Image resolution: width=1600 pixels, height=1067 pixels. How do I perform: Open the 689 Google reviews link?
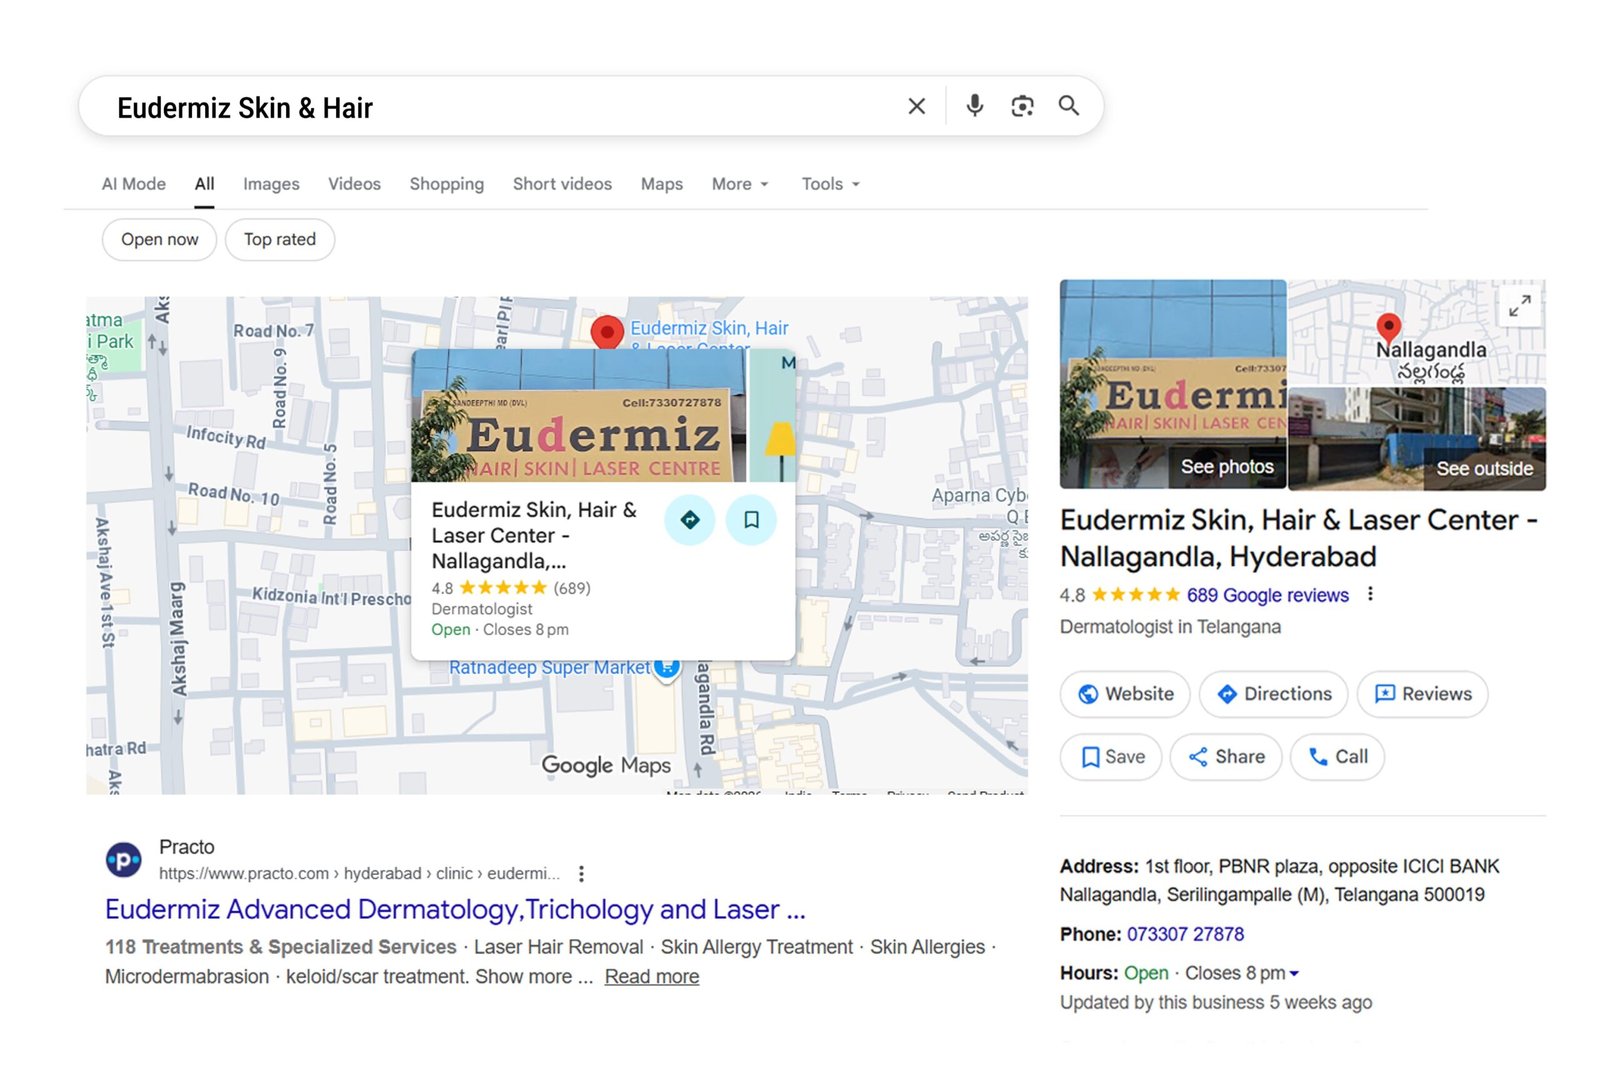[x=1270, y=594]
